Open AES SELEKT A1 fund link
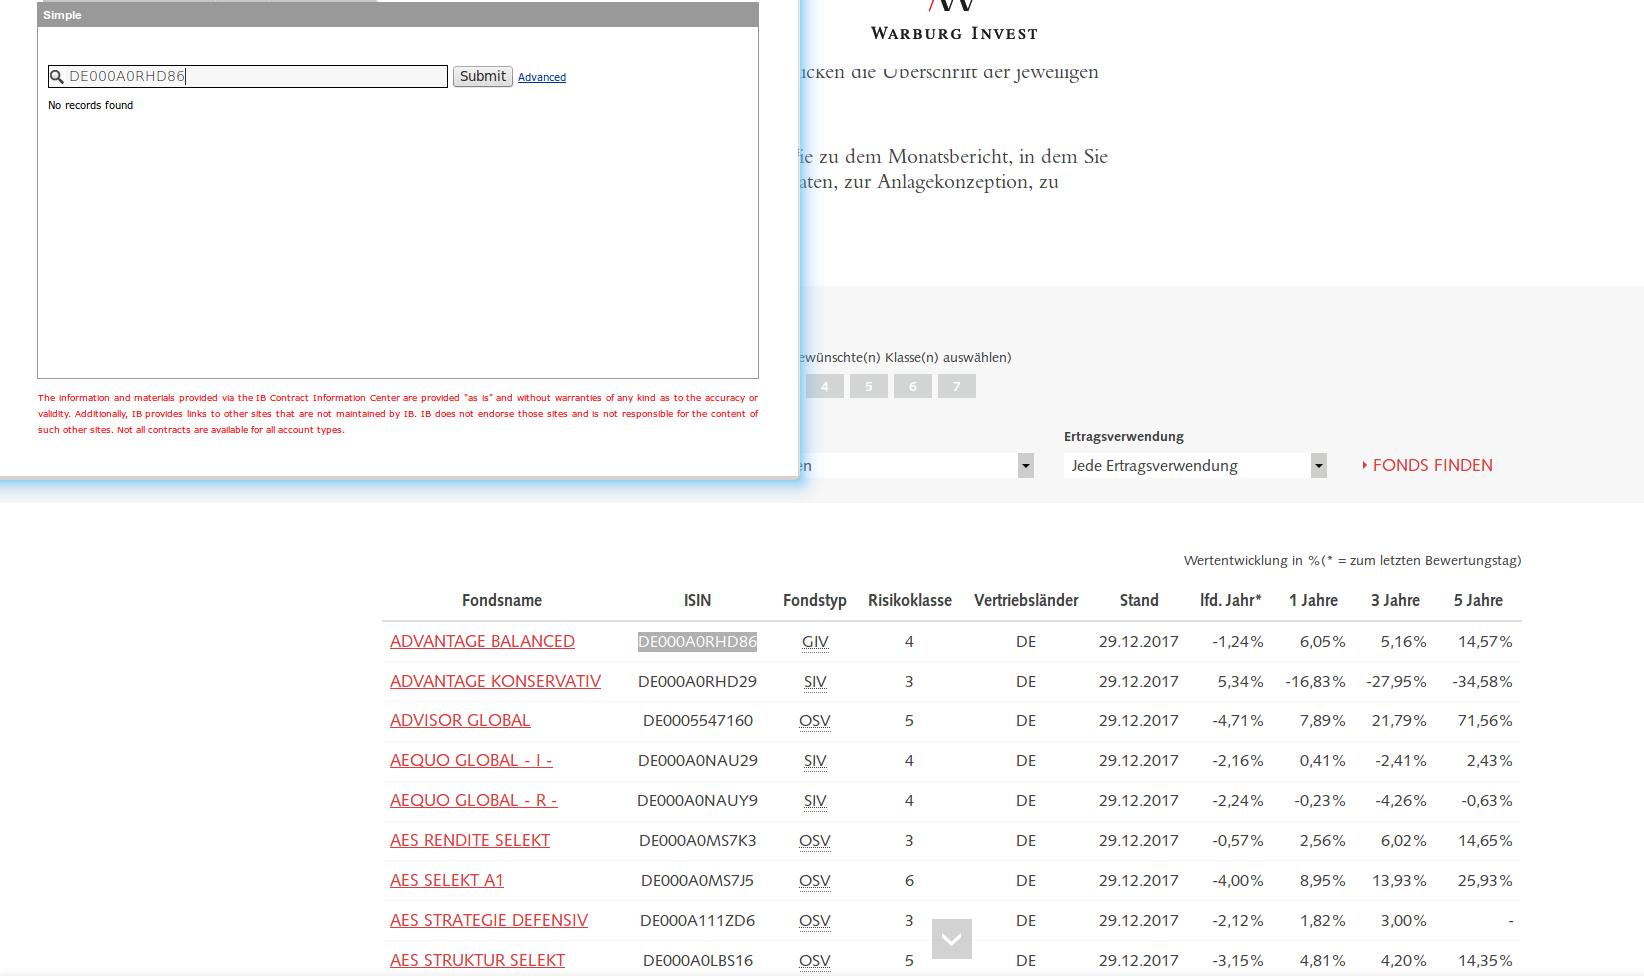The width and height of the screenshot is (1644, 976). [x=447, y=880]
